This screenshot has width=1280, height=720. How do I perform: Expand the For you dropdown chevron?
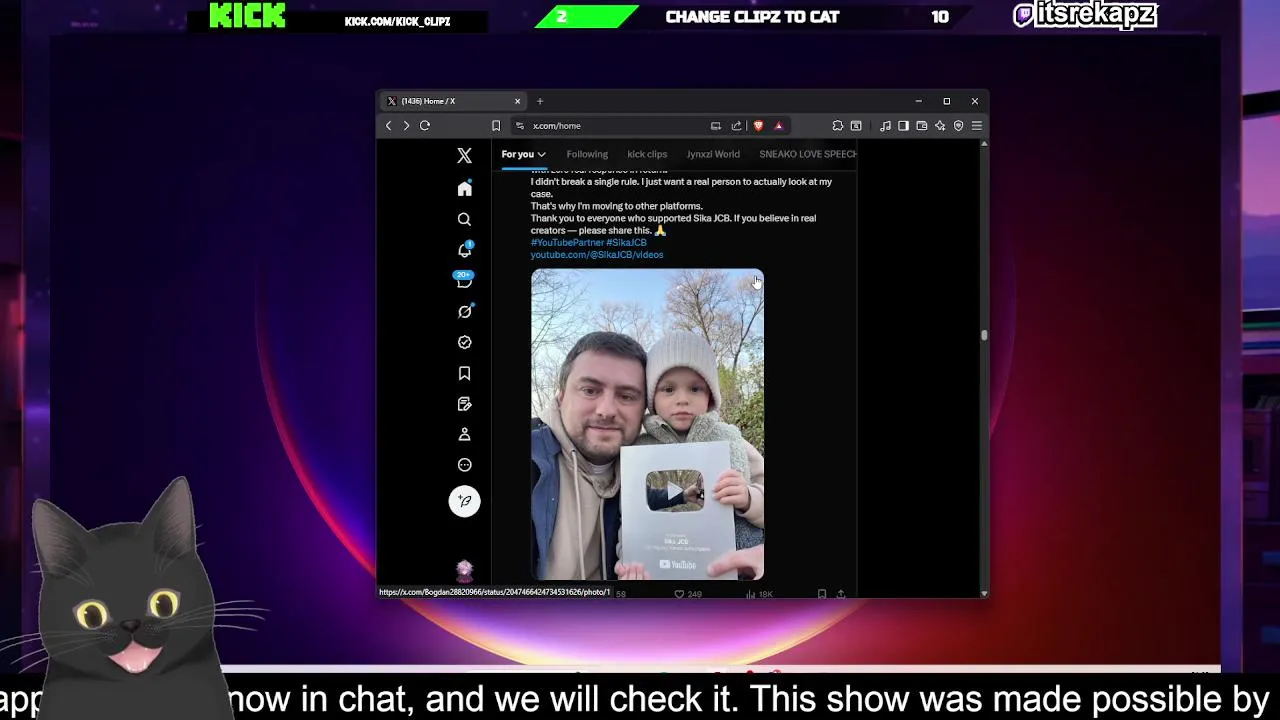tap(541, 154)
